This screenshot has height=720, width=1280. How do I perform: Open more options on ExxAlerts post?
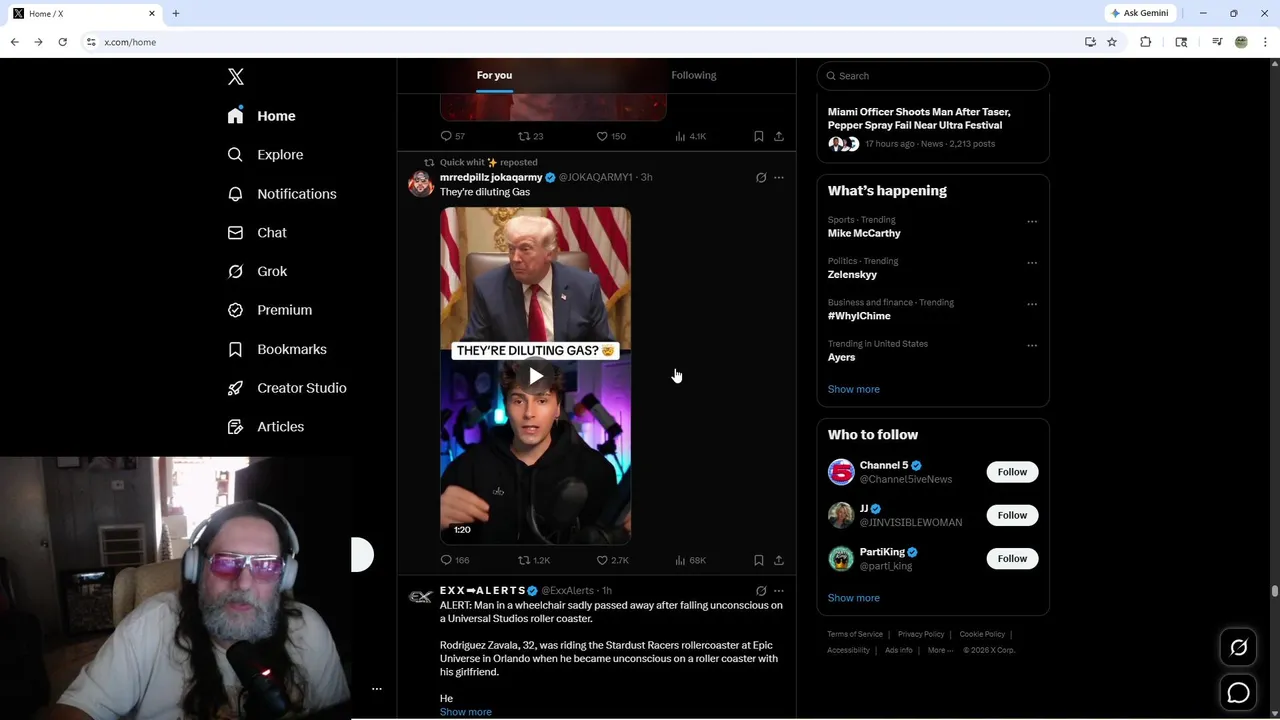(x=779, y=591)
